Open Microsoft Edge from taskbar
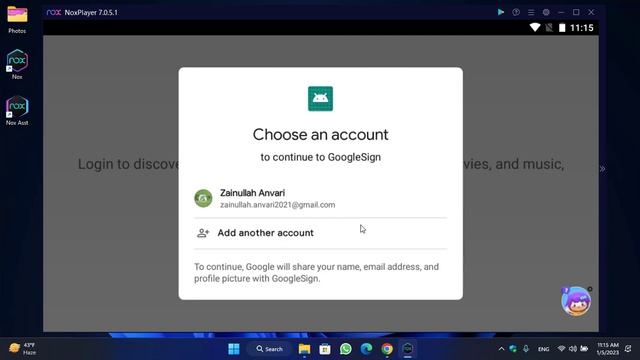This screenshot has width=640, height=360. point(367,349)
